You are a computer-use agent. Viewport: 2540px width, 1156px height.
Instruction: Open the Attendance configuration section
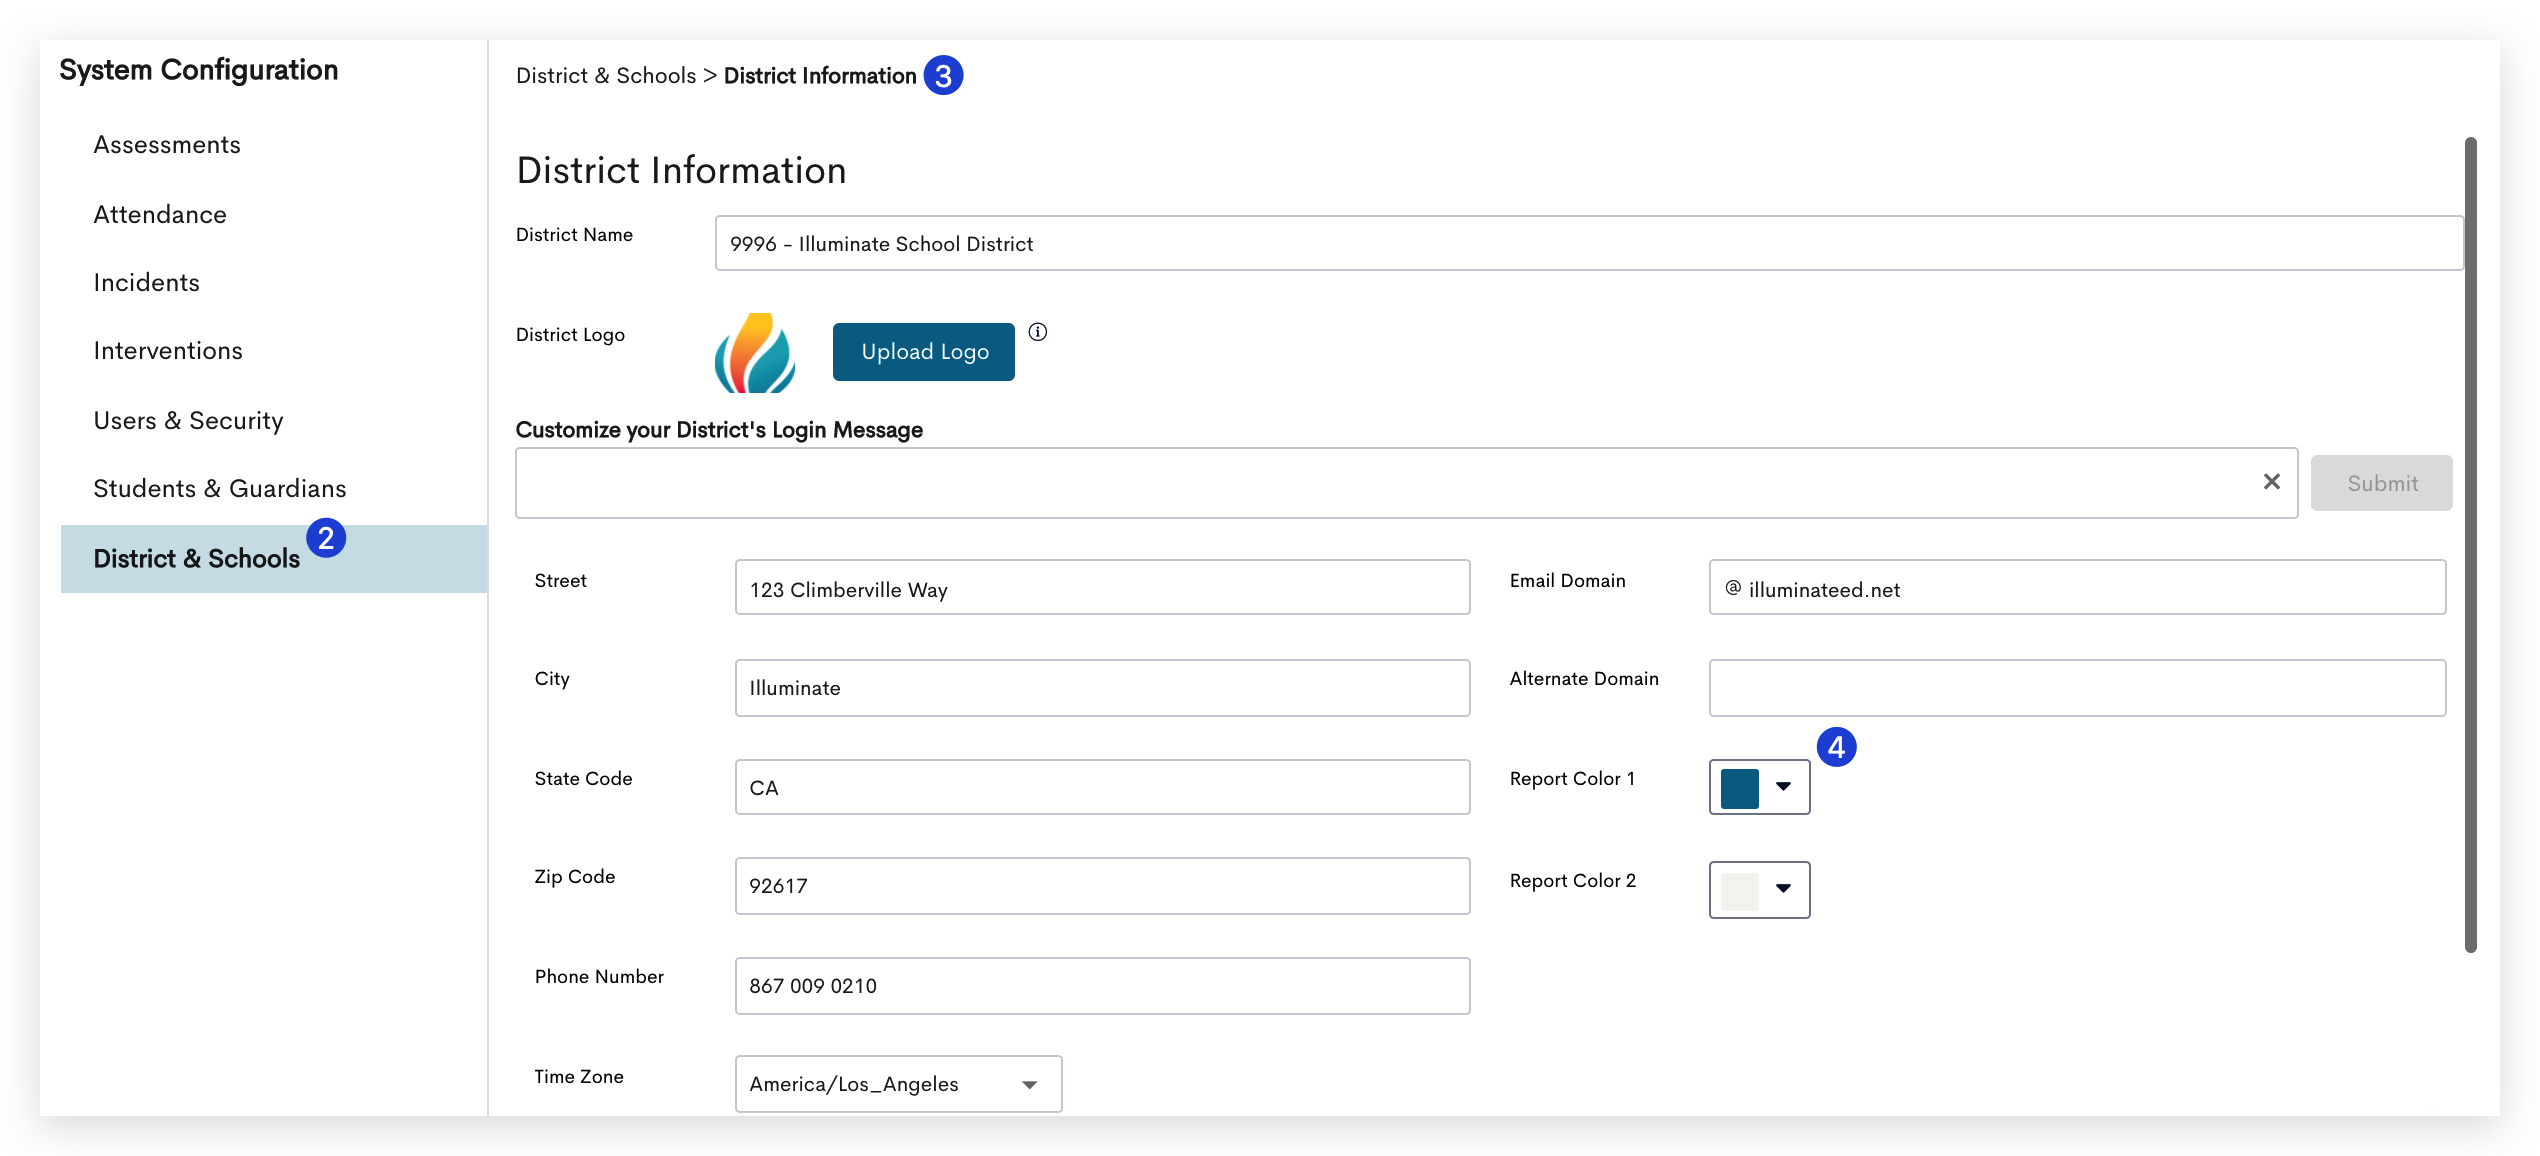click(x=160, y=215)
